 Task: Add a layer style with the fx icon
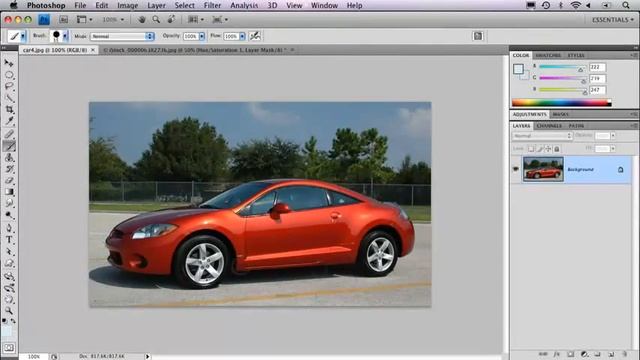[557, 354]
